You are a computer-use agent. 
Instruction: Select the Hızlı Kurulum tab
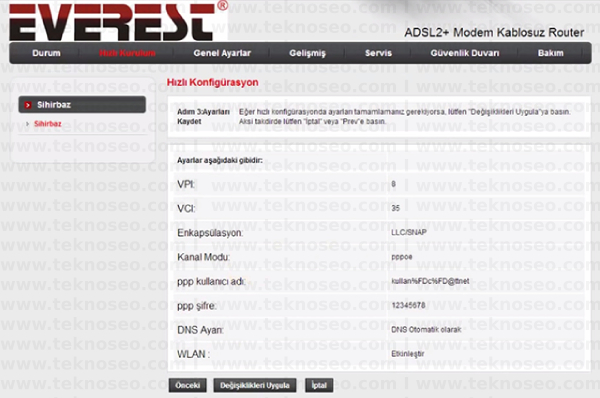(127, 53)
